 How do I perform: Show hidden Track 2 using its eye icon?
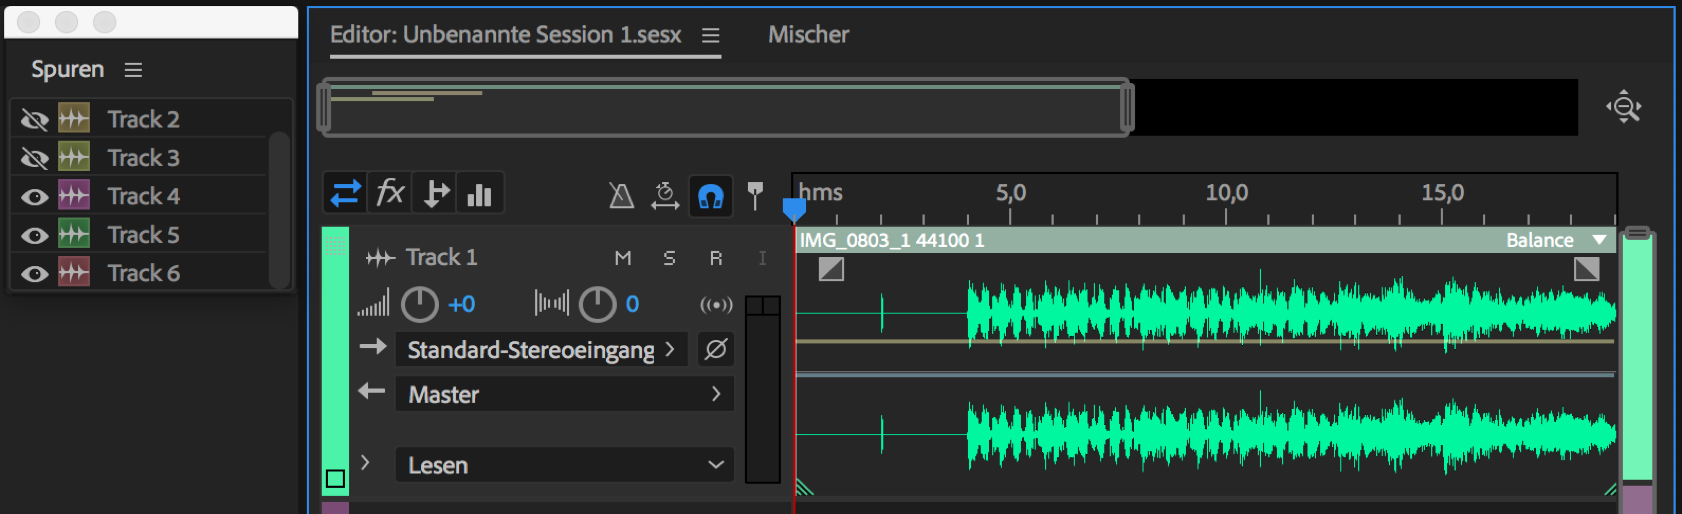35,120
